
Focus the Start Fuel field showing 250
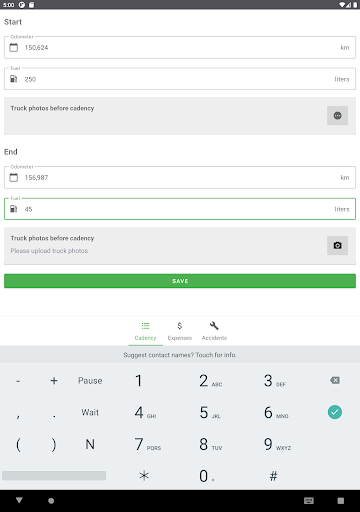[180, 79]
